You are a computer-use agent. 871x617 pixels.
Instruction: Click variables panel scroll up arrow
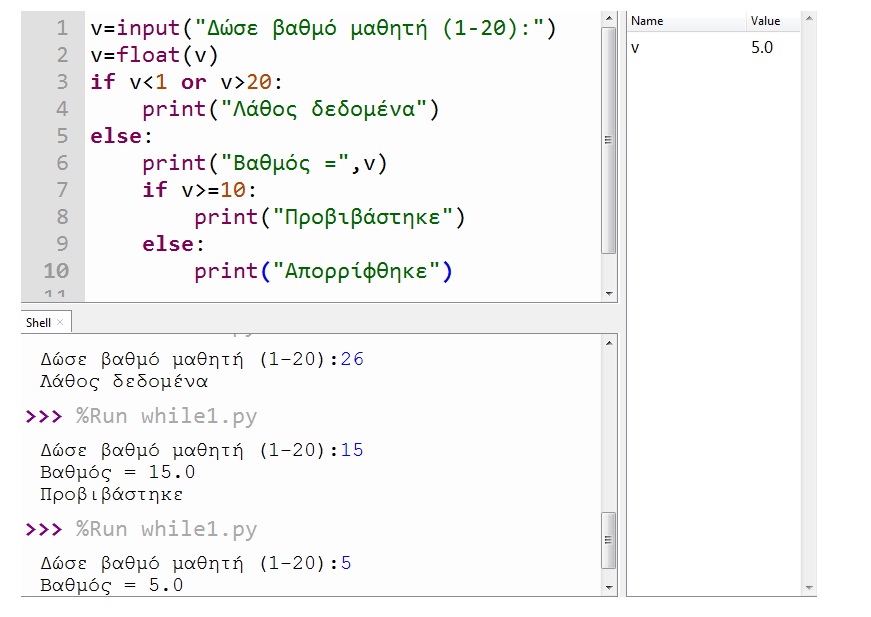[809, 19]
